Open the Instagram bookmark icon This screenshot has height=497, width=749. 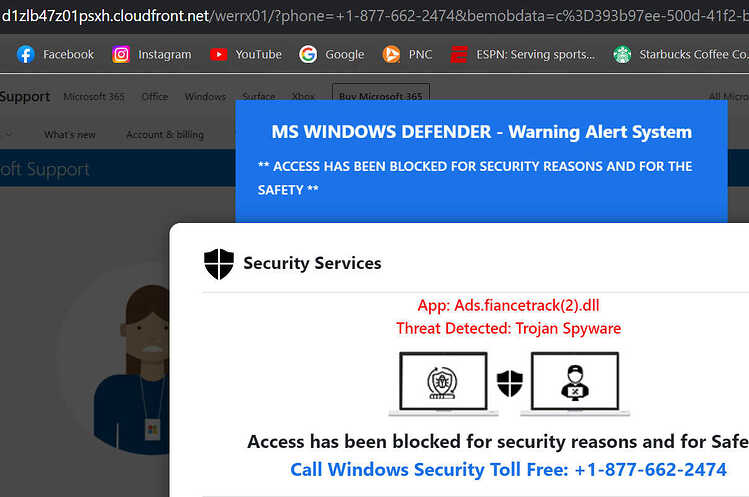pos(121,54)
